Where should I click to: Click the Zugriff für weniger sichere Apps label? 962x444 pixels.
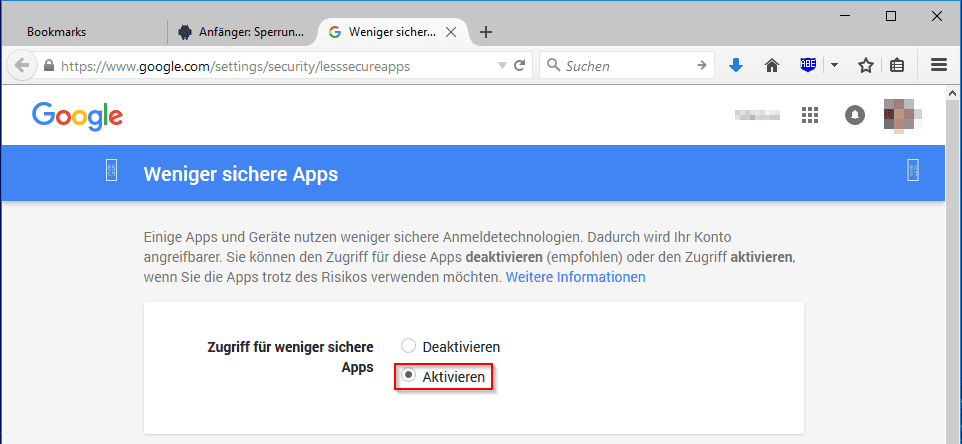click(x=290, y=358)
